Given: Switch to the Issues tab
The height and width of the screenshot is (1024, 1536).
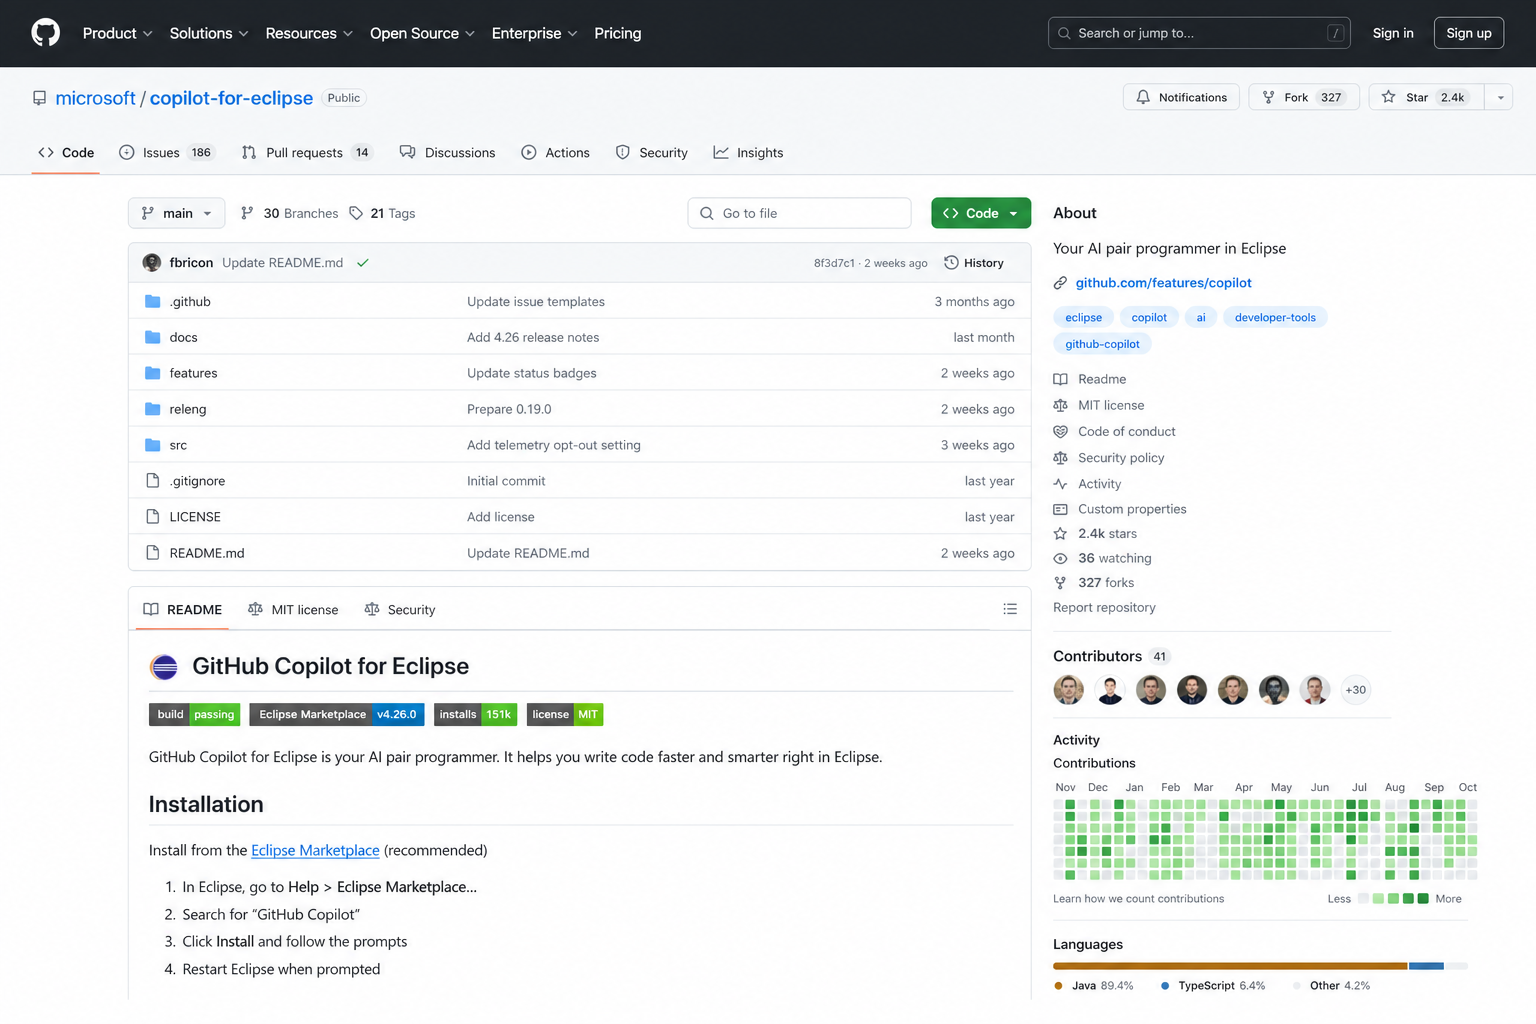Looking at the screenshot, I should 166,153.
